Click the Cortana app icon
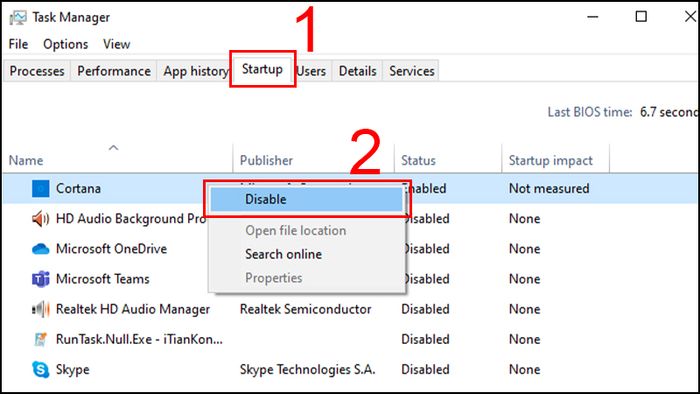700x394 pixels. [41, 189]
